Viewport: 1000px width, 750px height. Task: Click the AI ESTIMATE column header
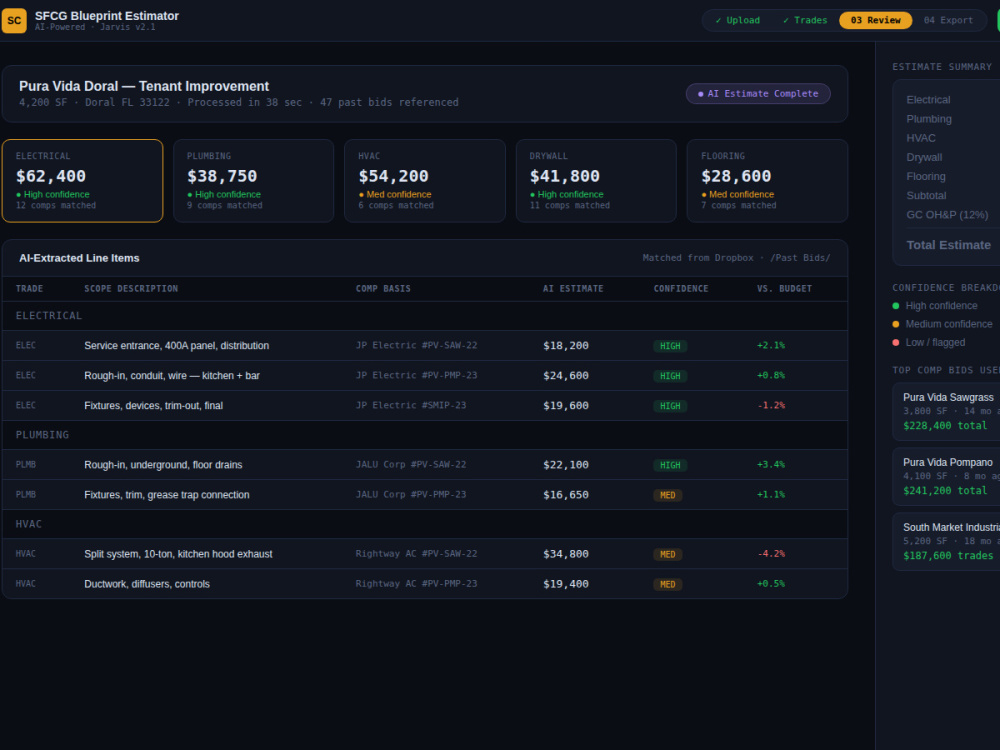[x=573, y=289]
